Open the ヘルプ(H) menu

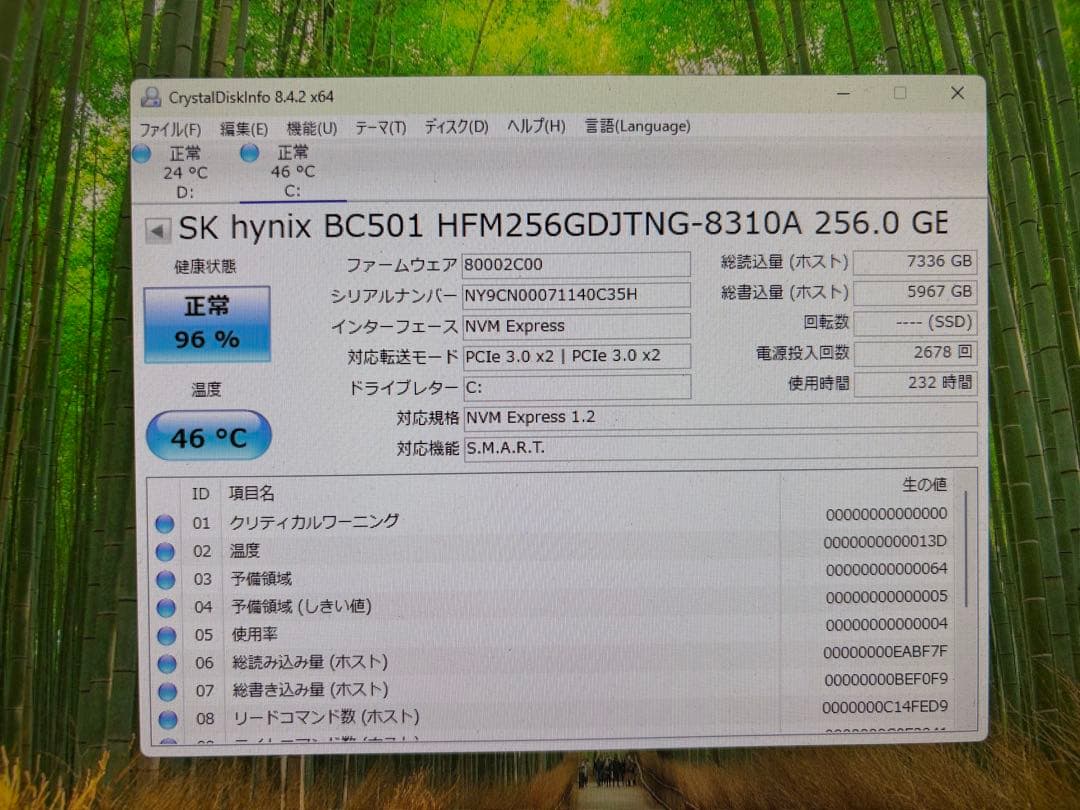tap(536, 126)
